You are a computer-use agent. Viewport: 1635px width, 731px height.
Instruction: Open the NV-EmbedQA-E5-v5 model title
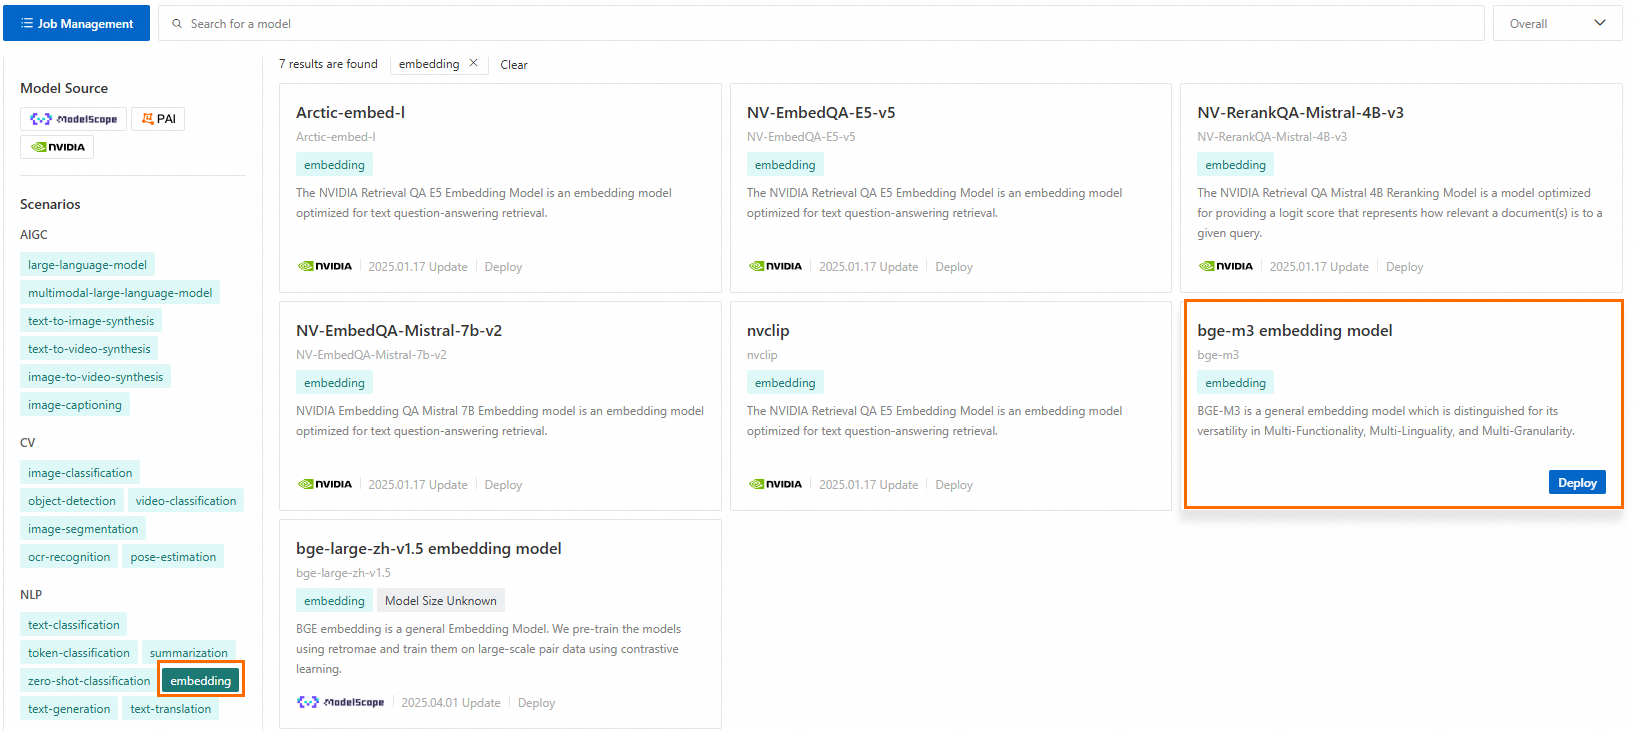[x=821, y=112]
